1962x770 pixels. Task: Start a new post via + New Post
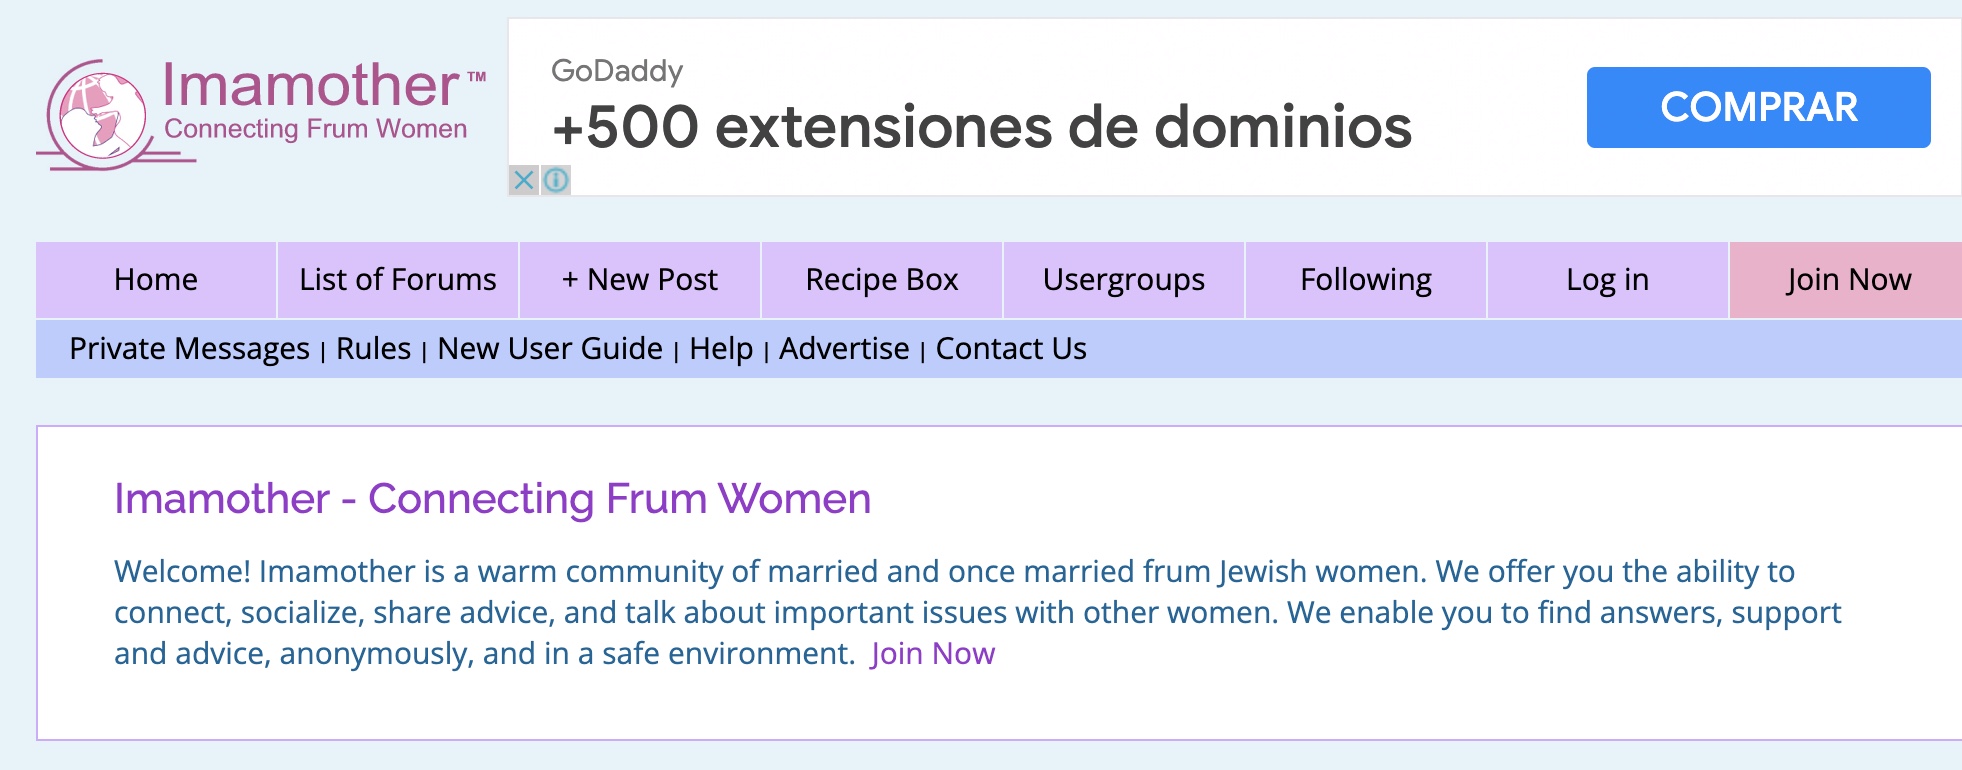tap(639, 280)
